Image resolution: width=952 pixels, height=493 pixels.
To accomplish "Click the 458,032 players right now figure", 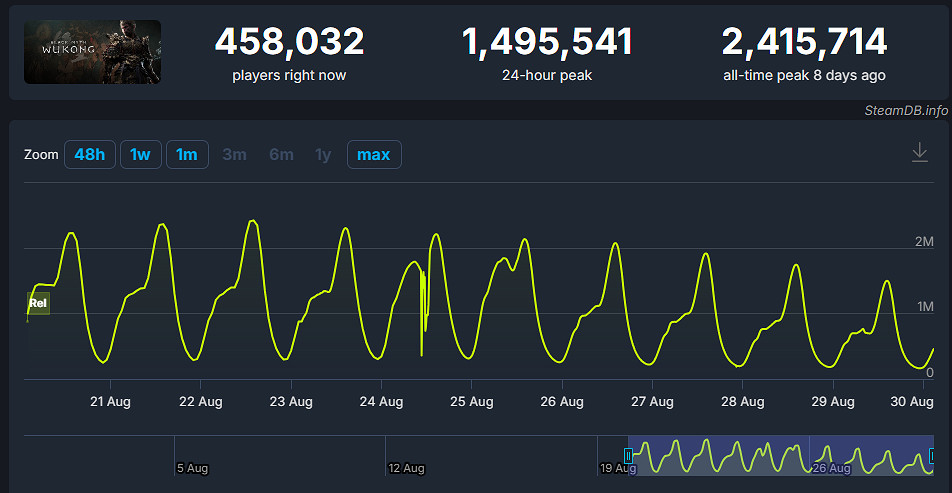I will tap(289, 42).
